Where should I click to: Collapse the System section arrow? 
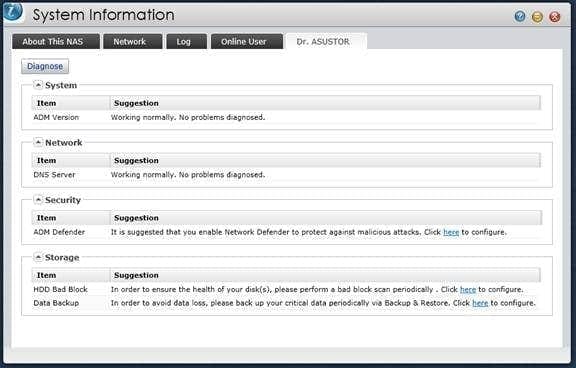coord(38,85)
